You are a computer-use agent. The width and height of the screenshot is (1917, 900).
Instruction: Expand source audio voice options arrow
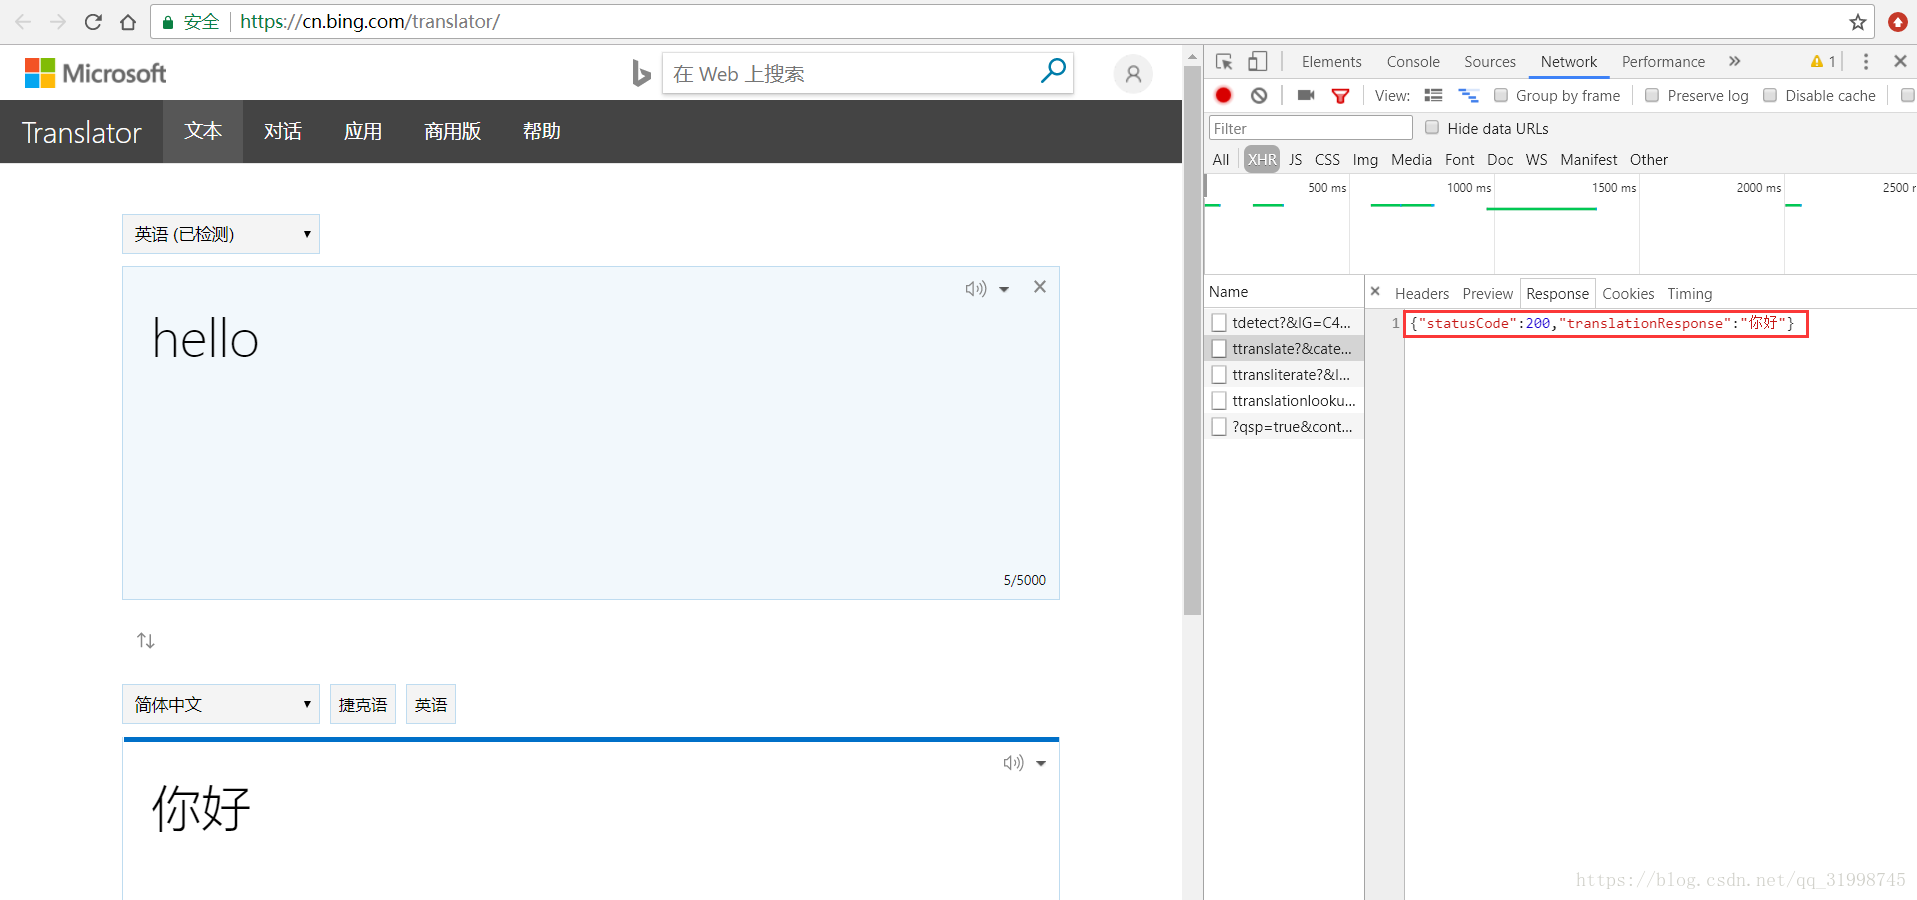1004,290
